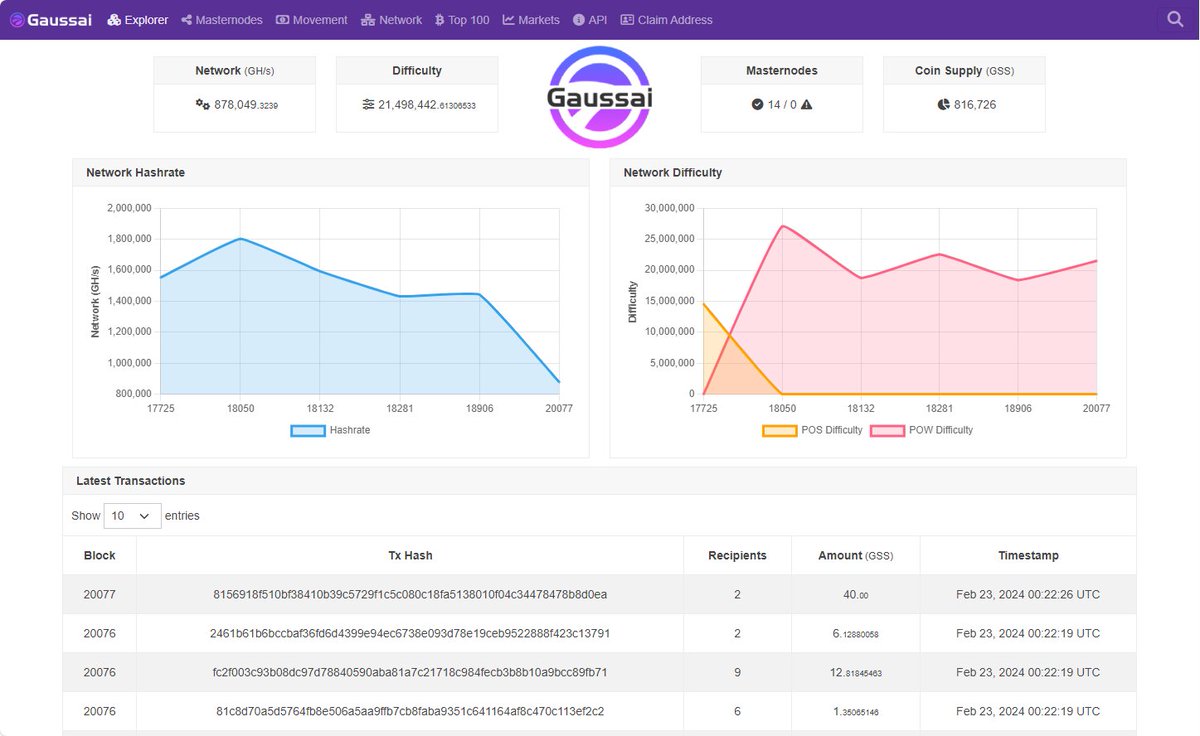View the Markets page

531,20
